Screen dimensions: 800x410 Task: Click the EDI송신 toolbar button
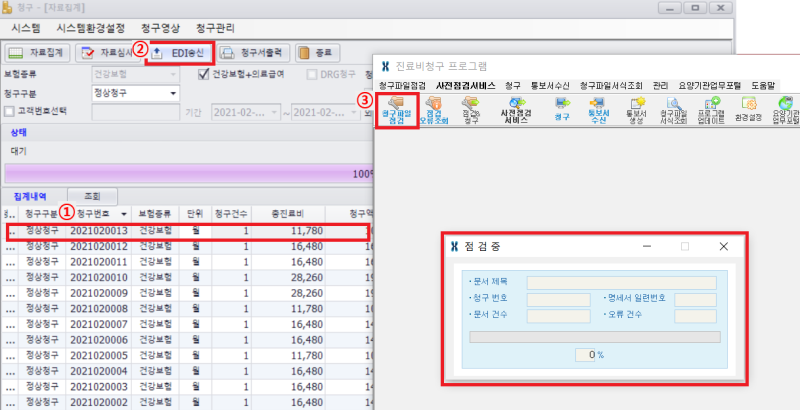point(180,53)
